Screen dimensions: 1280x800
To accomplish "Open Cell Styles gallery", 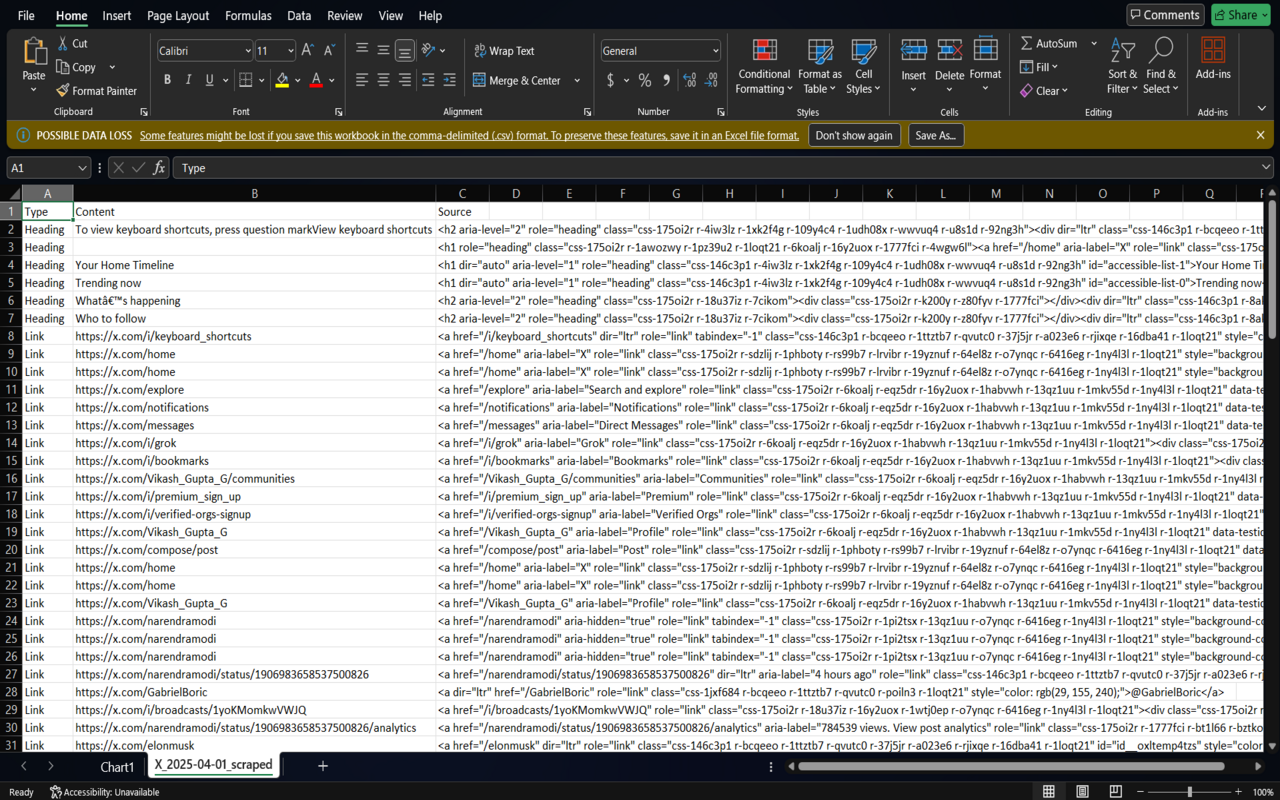I will pyautogui.click(x=864, y=67).
